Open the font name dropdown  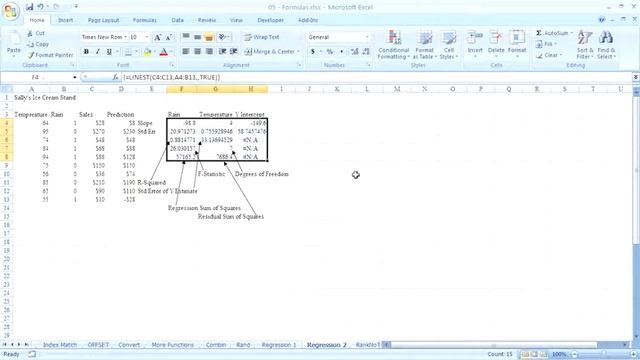coord(125,37)
